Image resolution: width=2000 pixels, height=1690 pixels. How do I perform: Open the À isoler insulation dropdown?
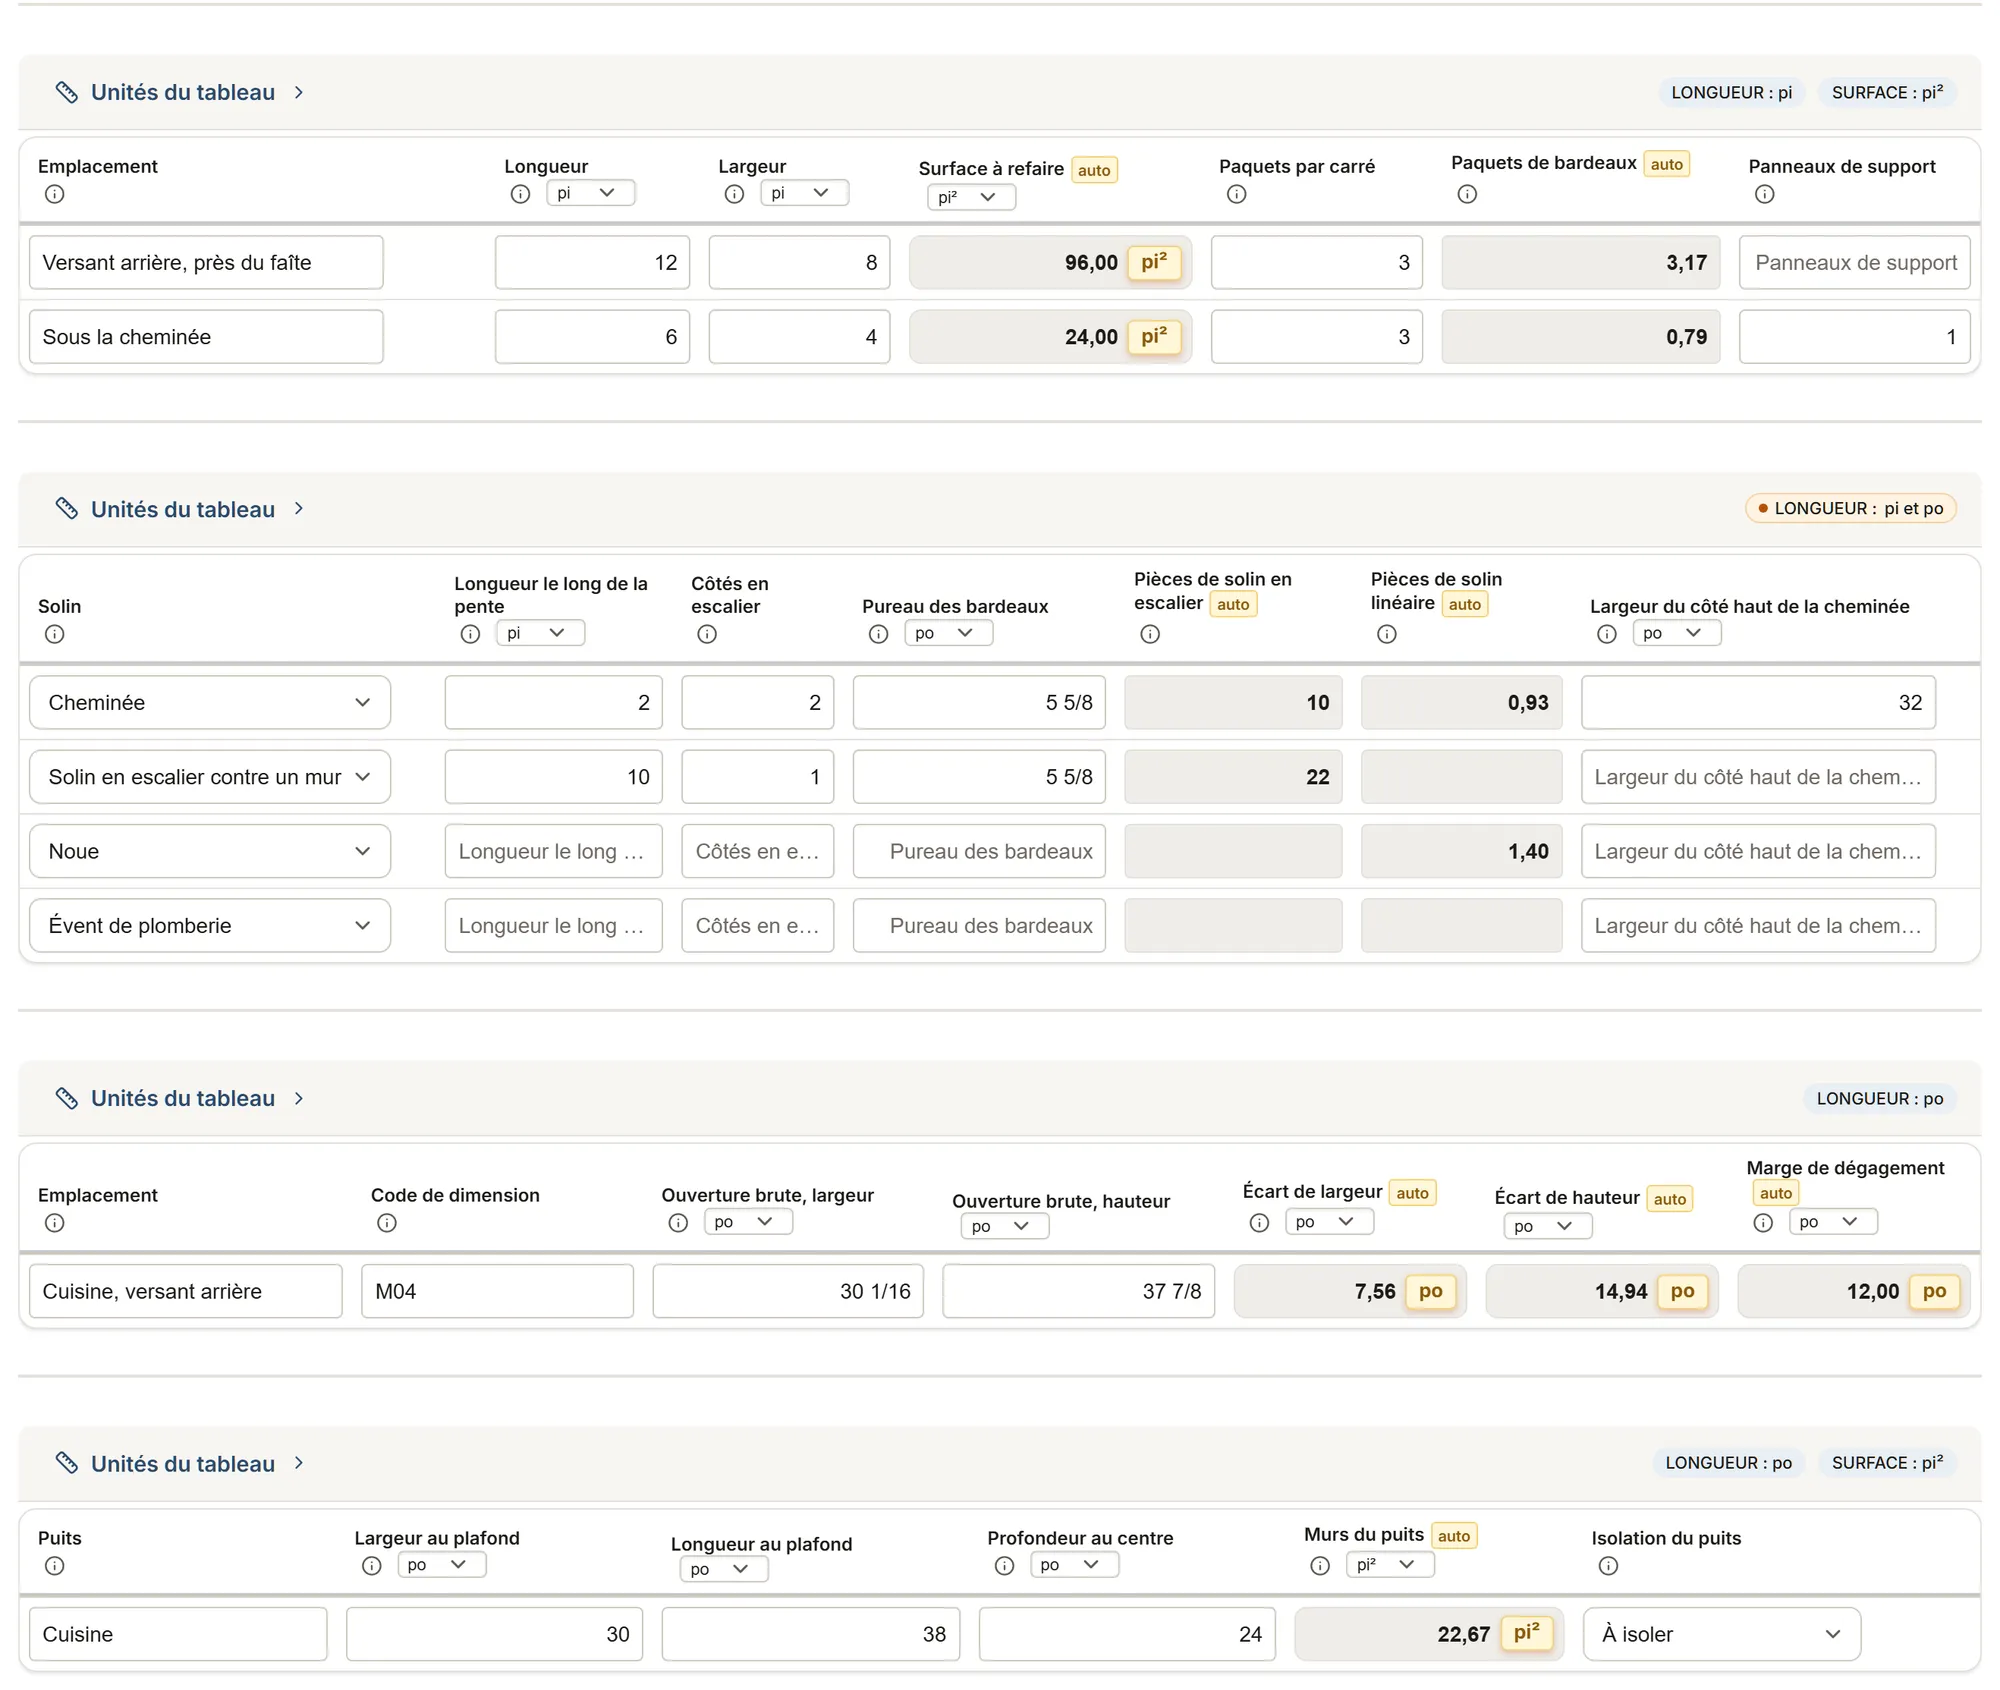click(x=1722, y=1634)
